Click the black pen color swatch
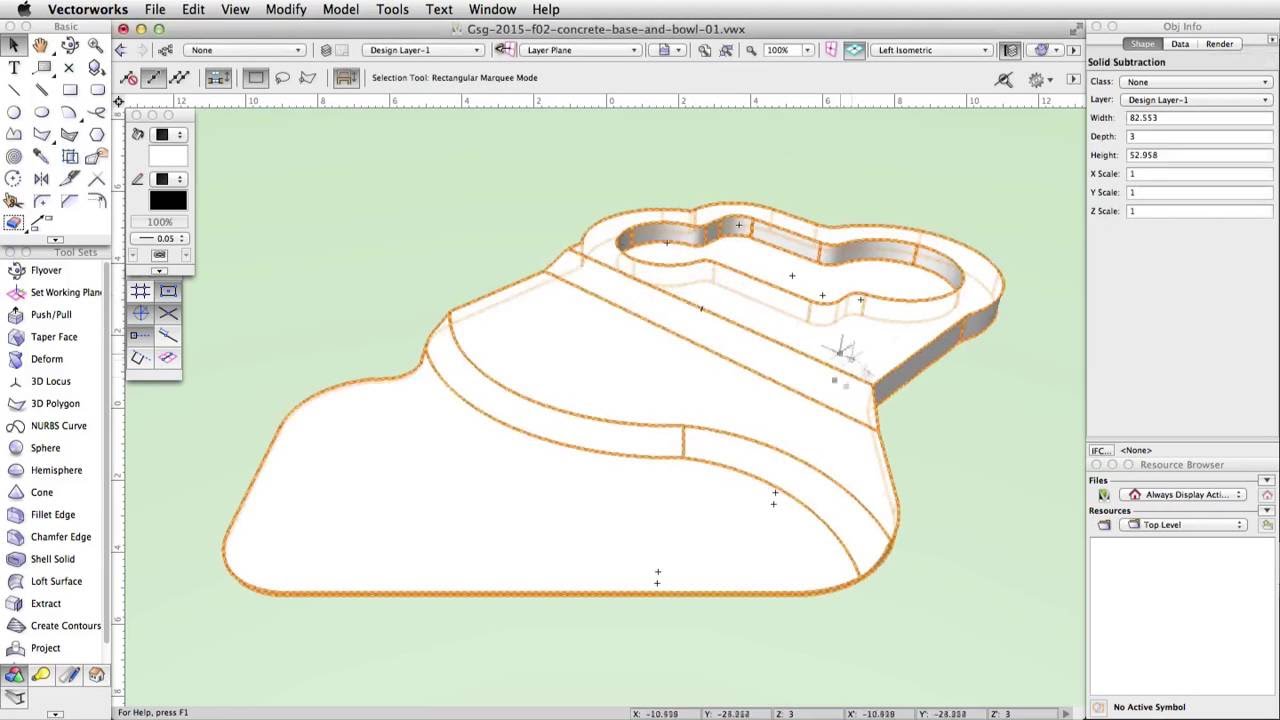The height and width of the screenshot is (720, 1280). tap(167, 201)
